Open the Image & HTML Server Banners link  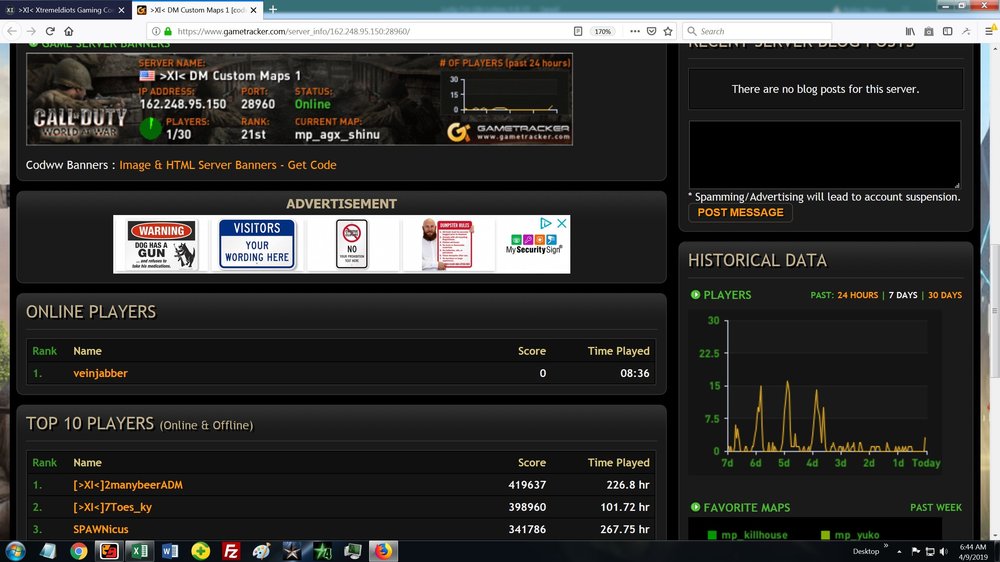(228, 165)
